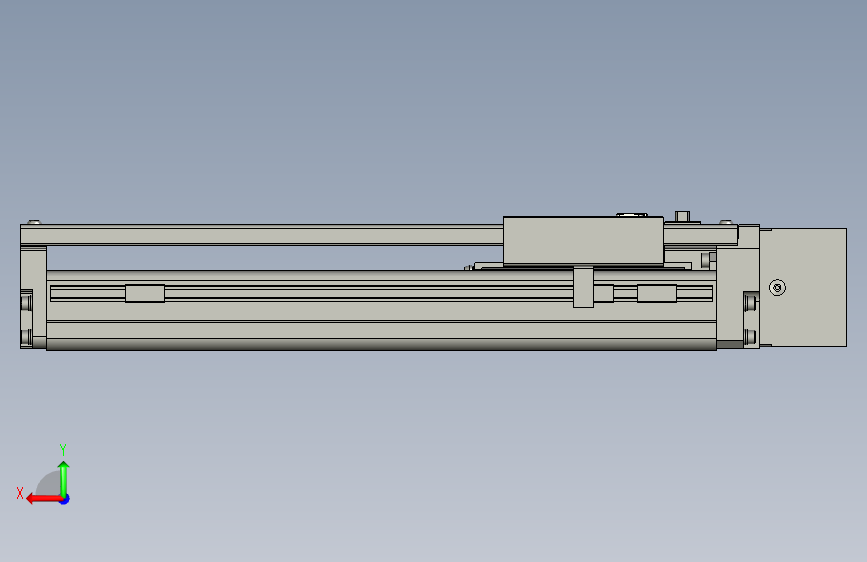
Task: Select the lower bolt on the left end plate
Action: point(26,336)
